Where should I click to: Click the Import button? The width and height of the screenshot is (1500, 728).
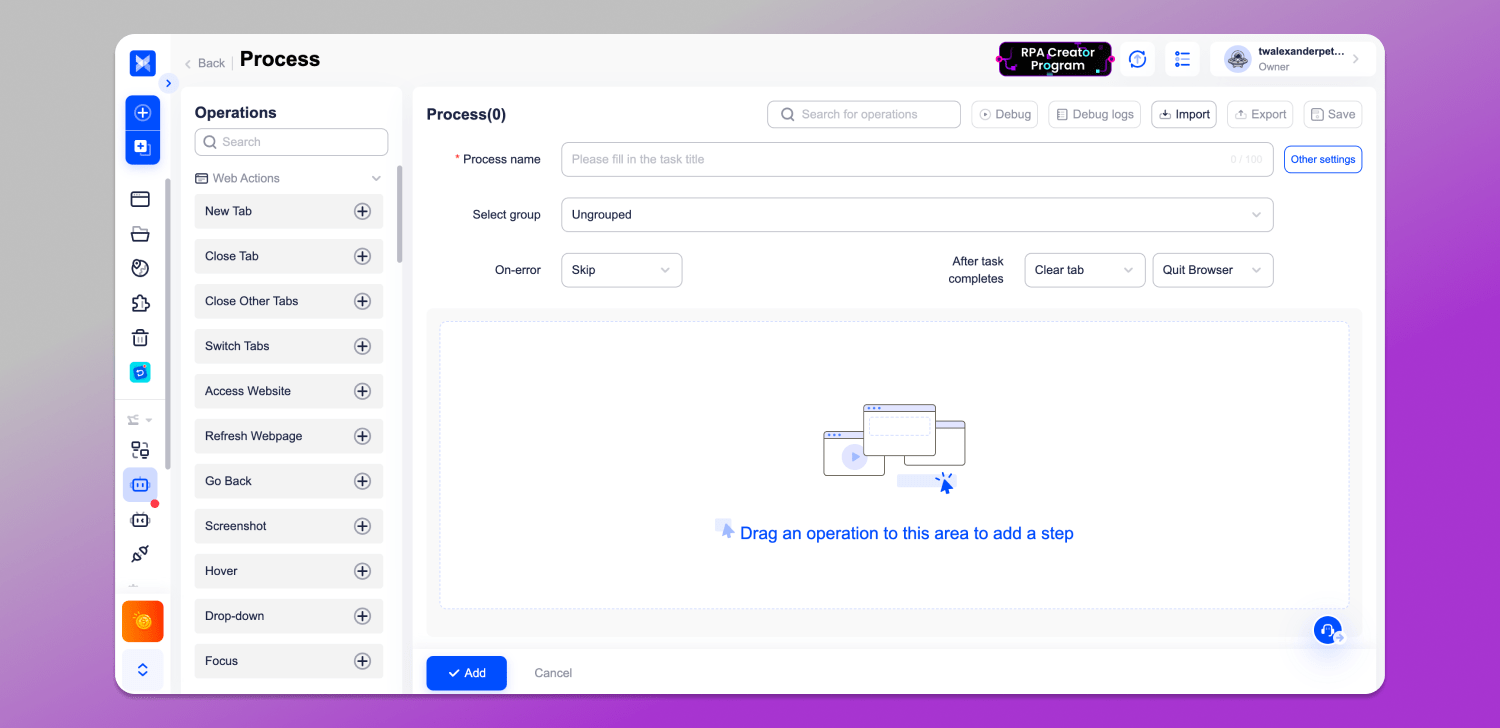pos(1184,114)
